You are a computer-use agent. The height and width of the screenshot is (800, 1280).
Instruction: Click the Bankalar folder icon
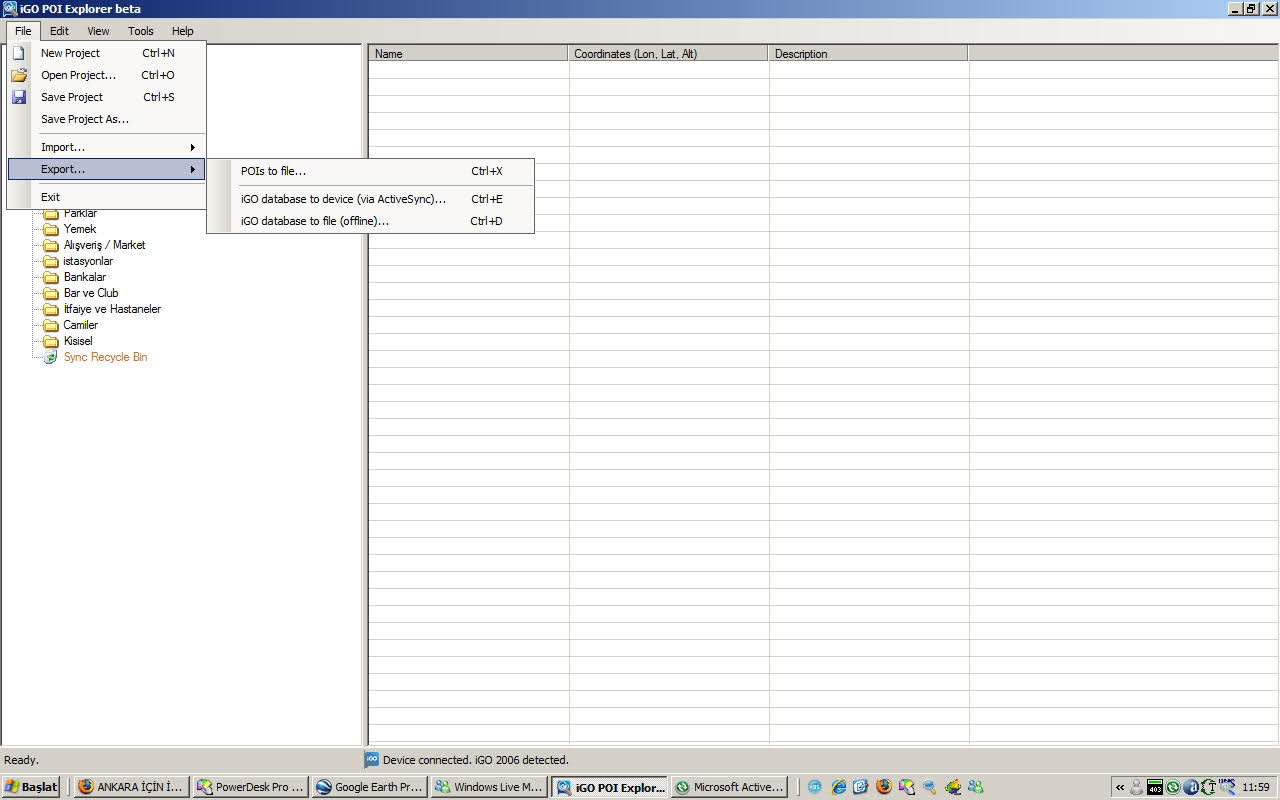click(51, 277)
